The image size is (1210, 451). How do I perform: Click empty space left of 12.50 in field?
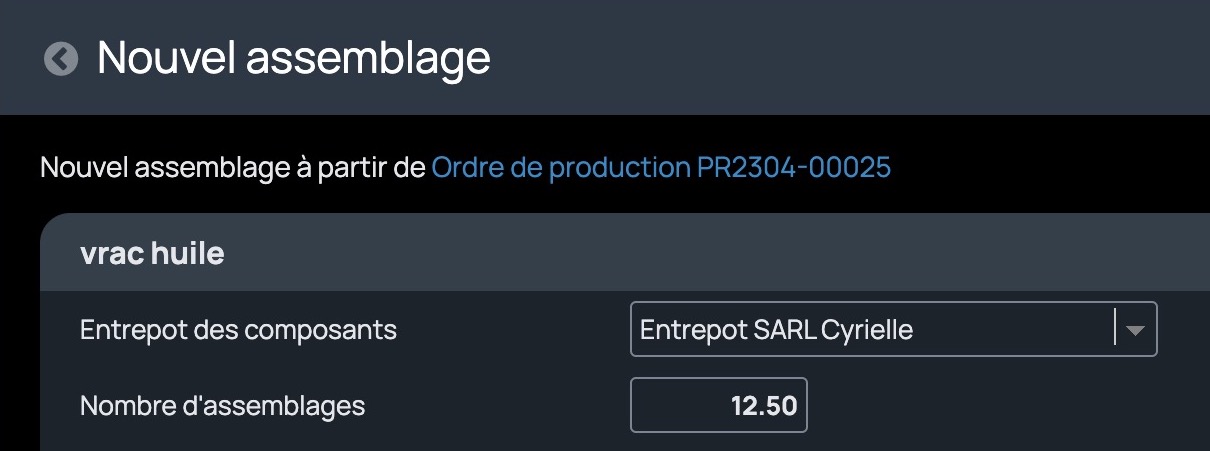[680, 405]
